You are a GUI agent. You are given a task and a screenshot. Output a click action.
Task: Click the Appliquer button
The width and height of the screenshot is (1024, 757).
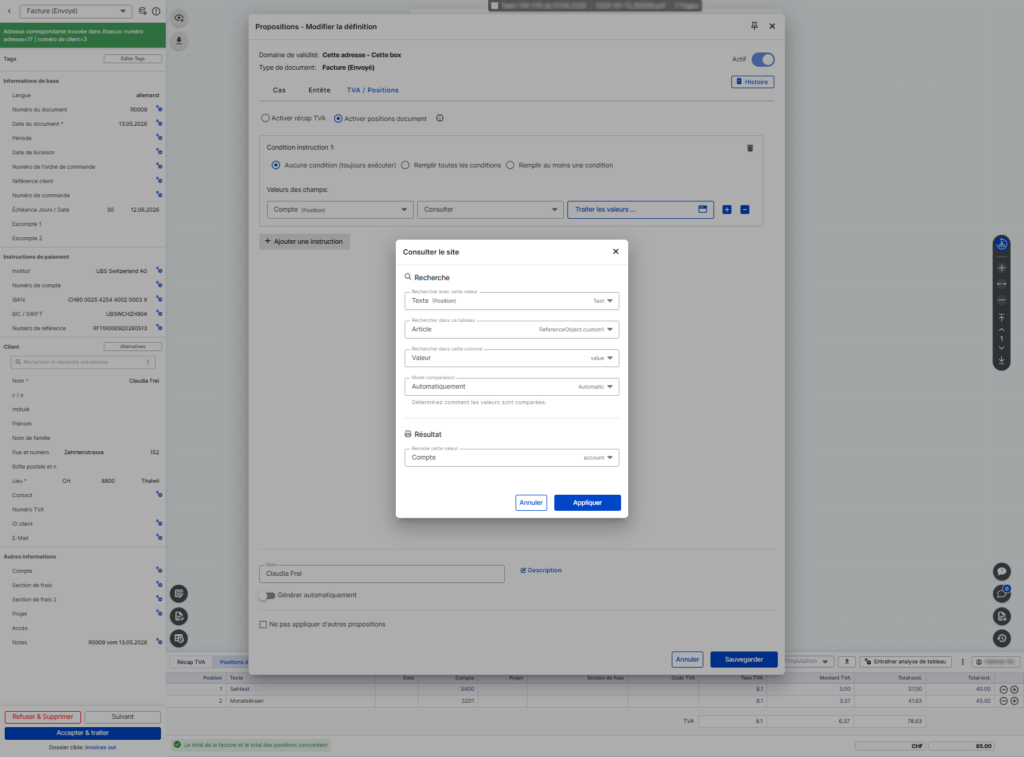click(587, 502)
